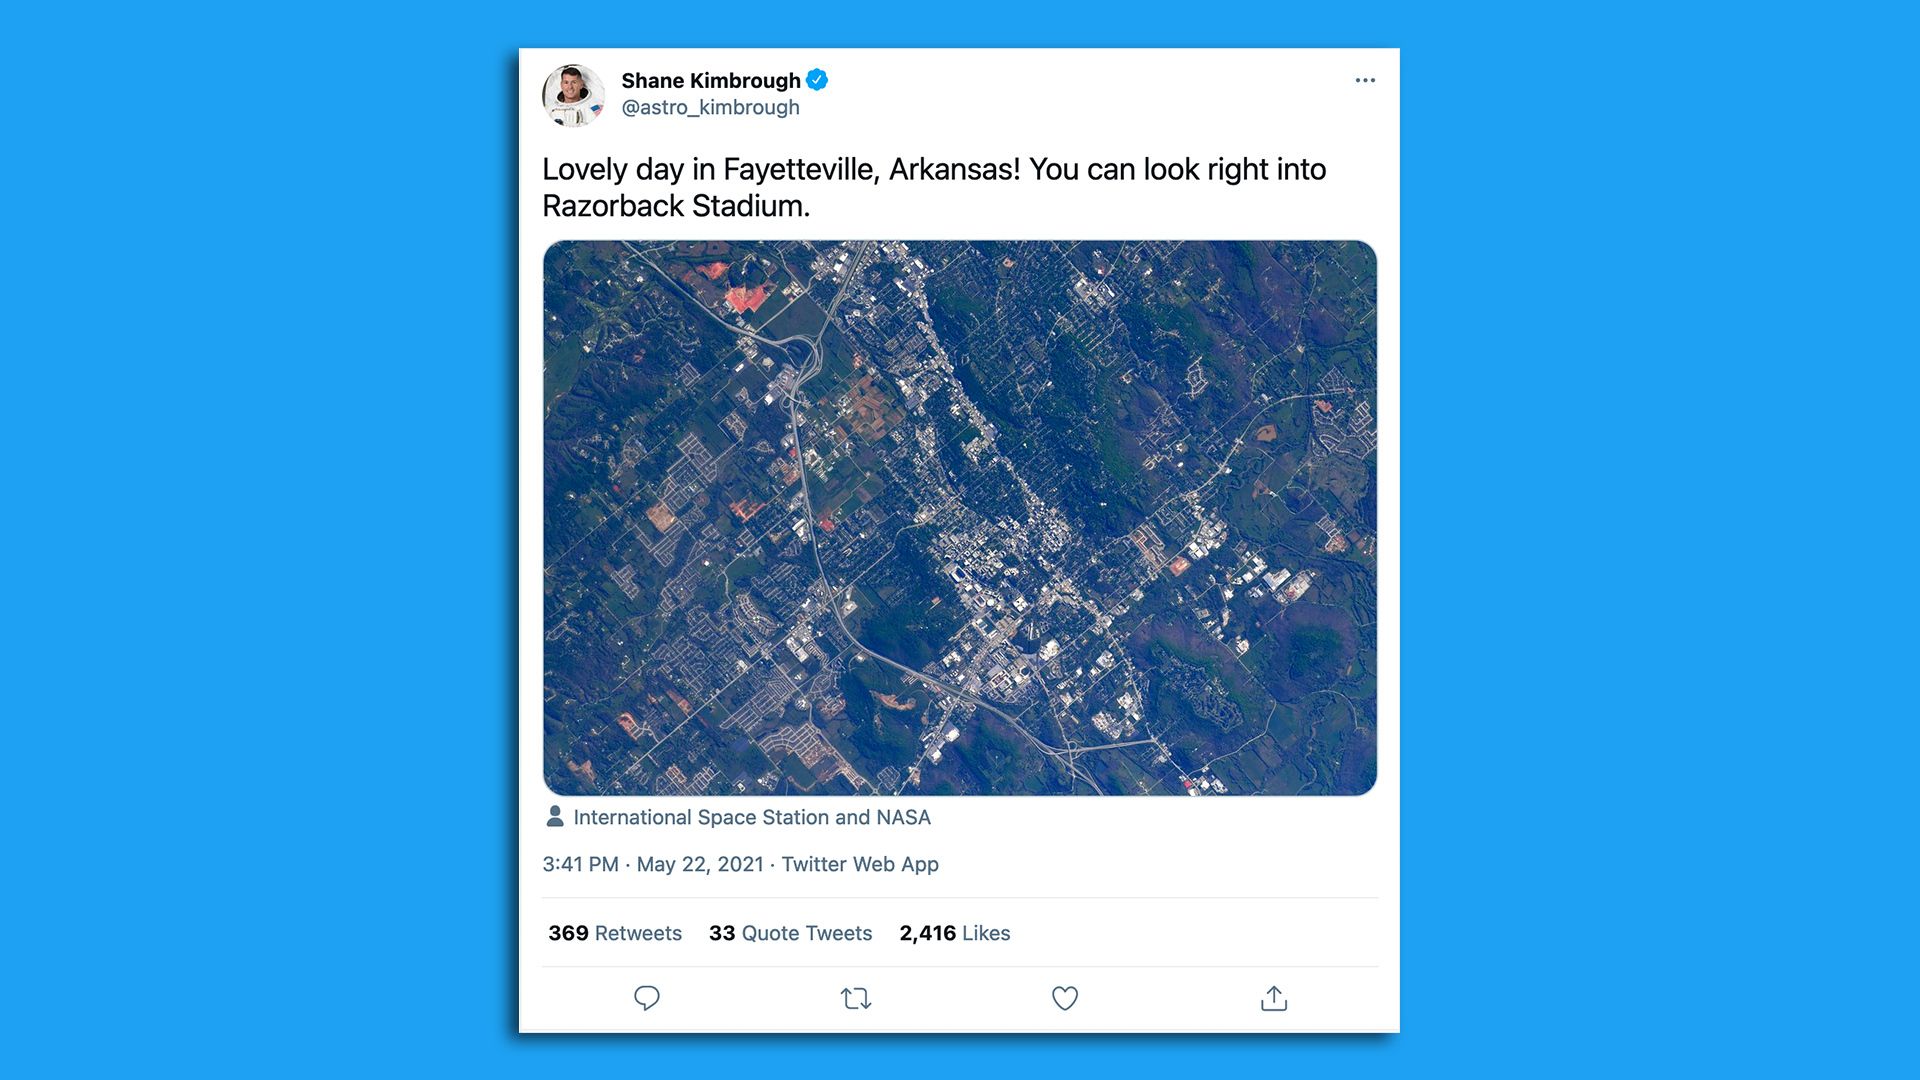Open the tweet options ellipsis menu
Screen dimensions: 1920x1080
coord(1364,79)
